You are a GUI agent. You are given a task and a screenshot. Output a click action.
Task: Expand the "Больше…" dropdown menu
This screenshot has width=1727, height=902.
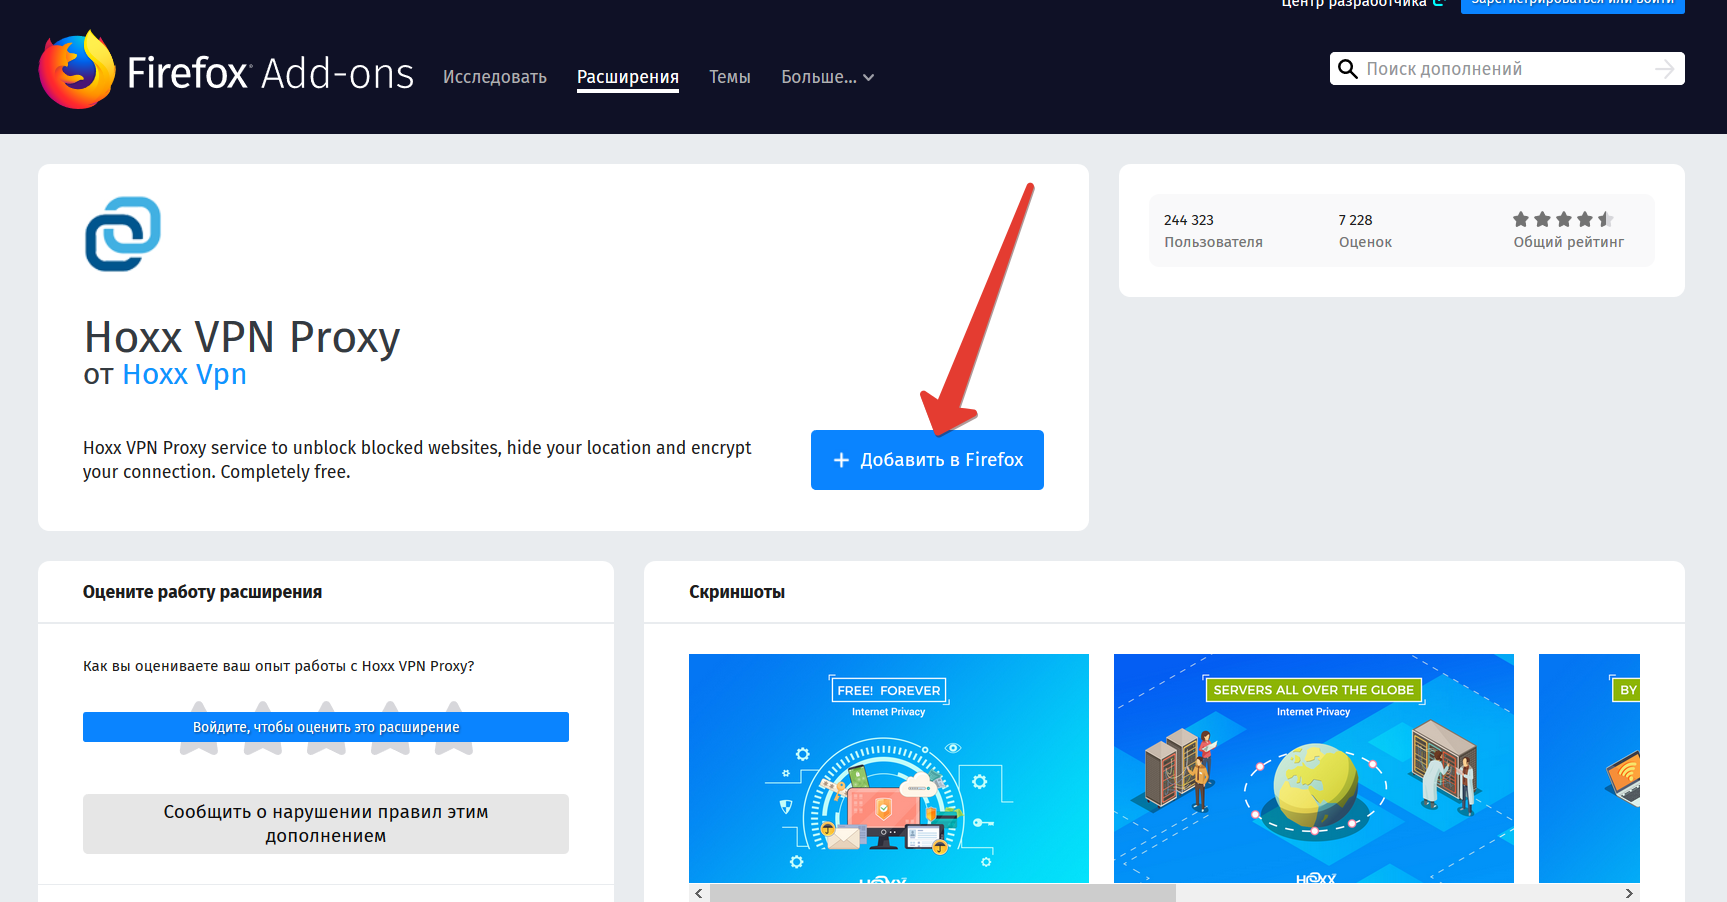828,77
